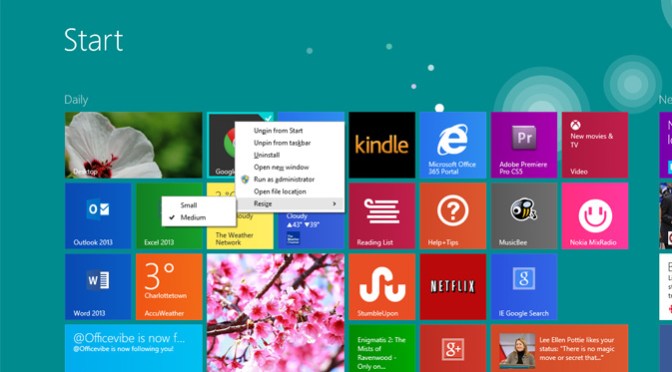Choose Unpin from Start
The image size is (672, 372).
tap(290, 131)
